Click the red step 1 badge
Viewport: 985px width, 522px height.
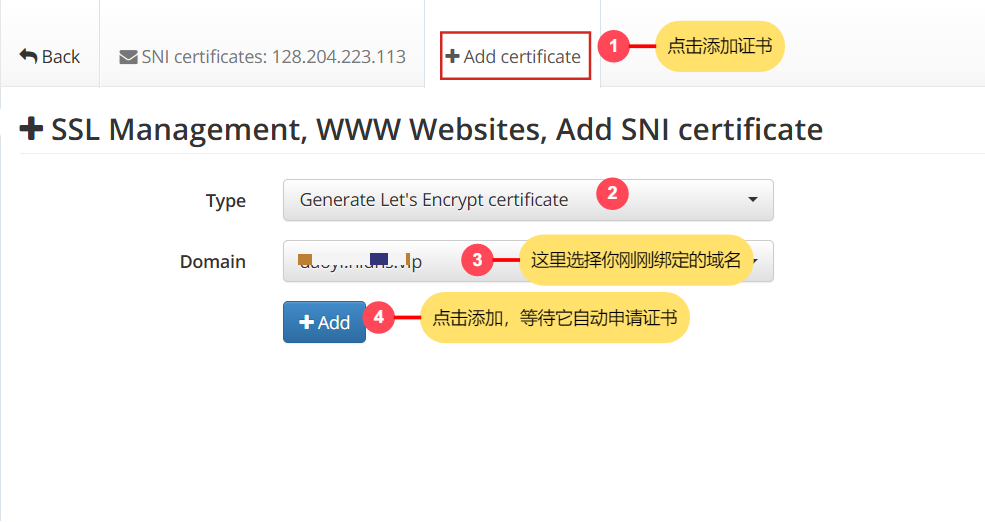tap(613, 46)
